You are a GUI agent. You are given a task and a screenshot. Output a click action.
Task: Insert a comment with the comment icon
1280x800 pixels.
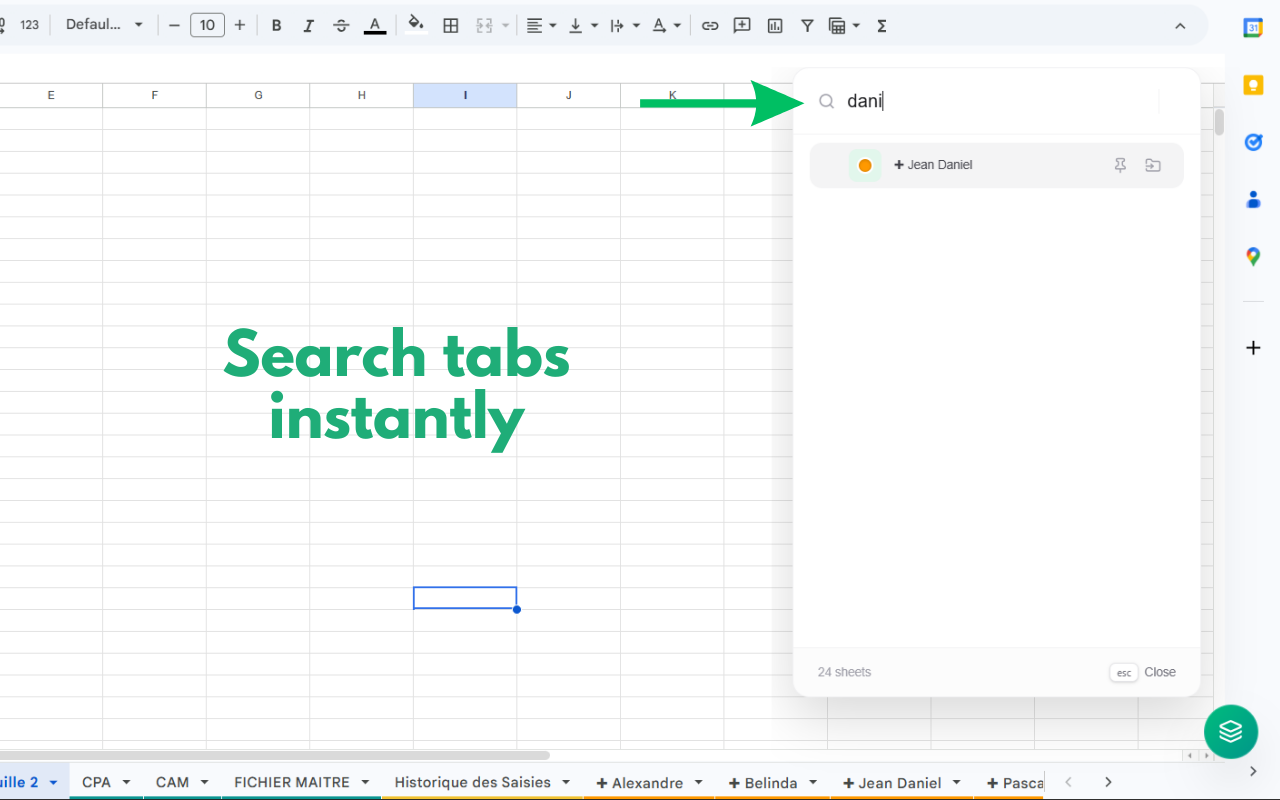741,25
